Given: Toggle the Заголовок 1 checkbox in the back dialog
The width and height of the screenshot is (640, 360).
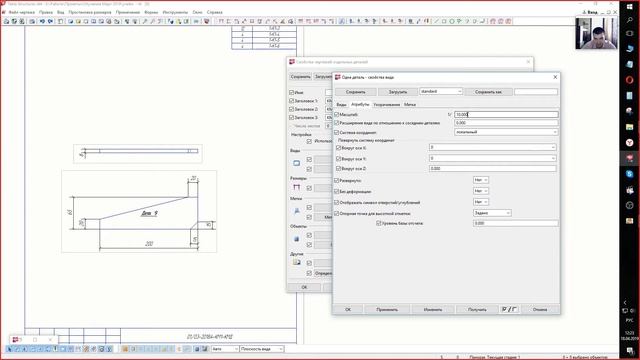Looking at the screenshot, I should [x=291, y=100].
